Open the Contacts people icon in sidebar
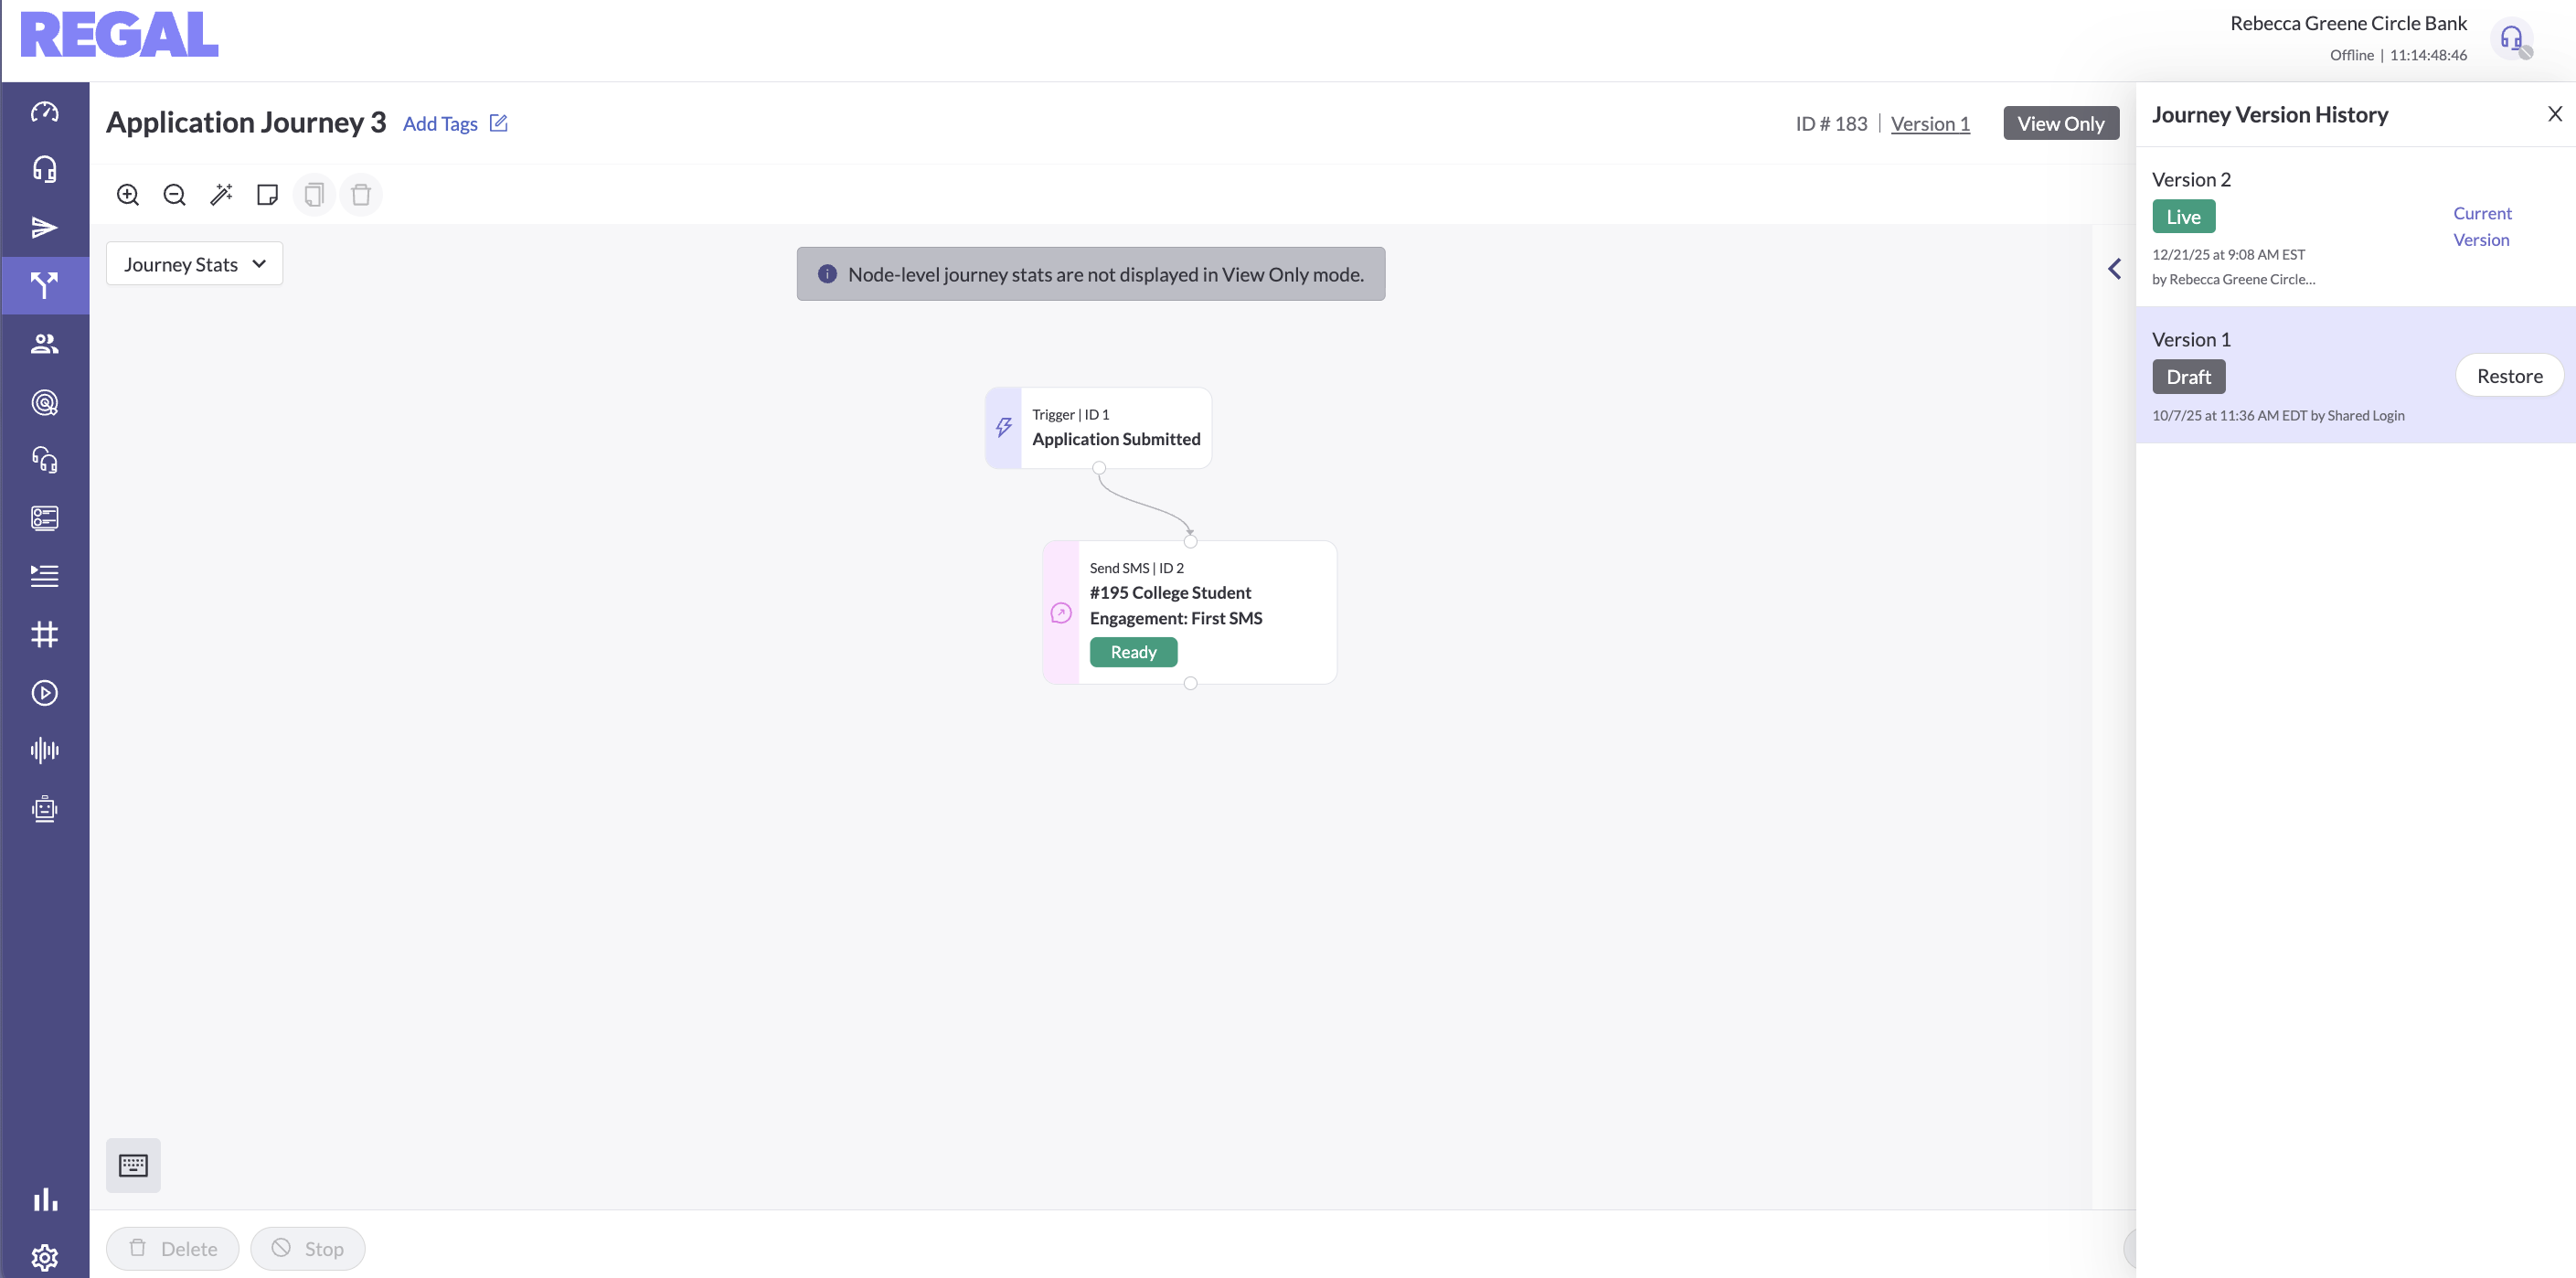This screenshot has width=2576, height=1278. click(x=45, y=344)
